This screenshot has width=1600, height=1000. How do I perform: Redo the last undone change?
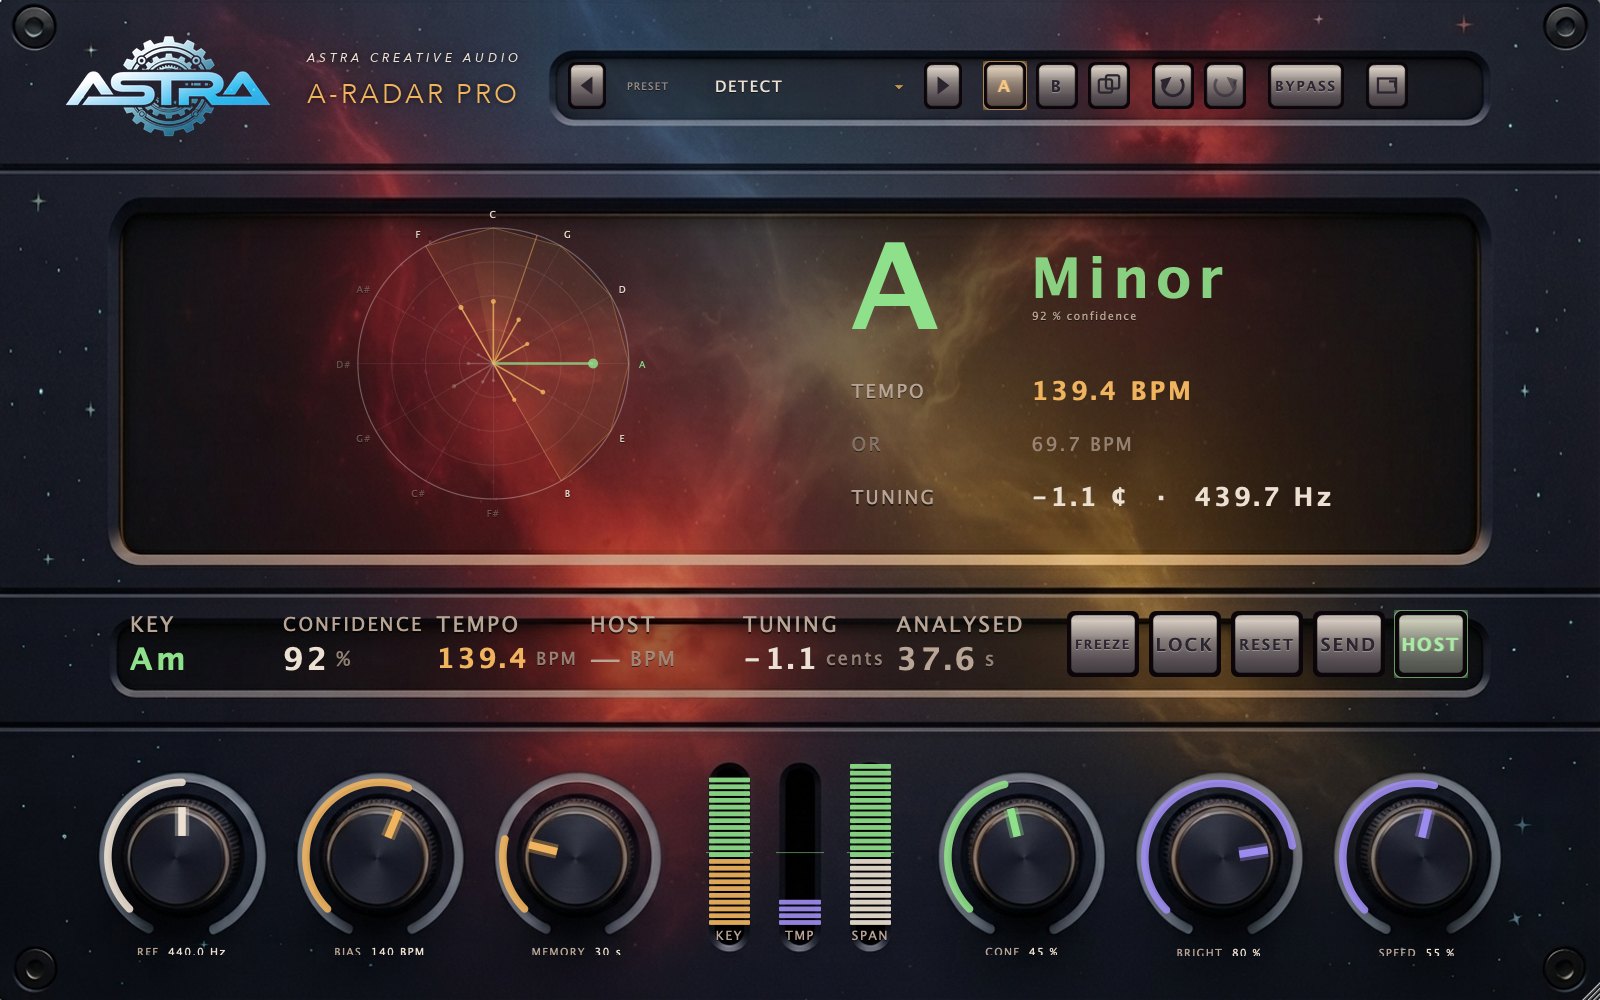[1225, 86]
